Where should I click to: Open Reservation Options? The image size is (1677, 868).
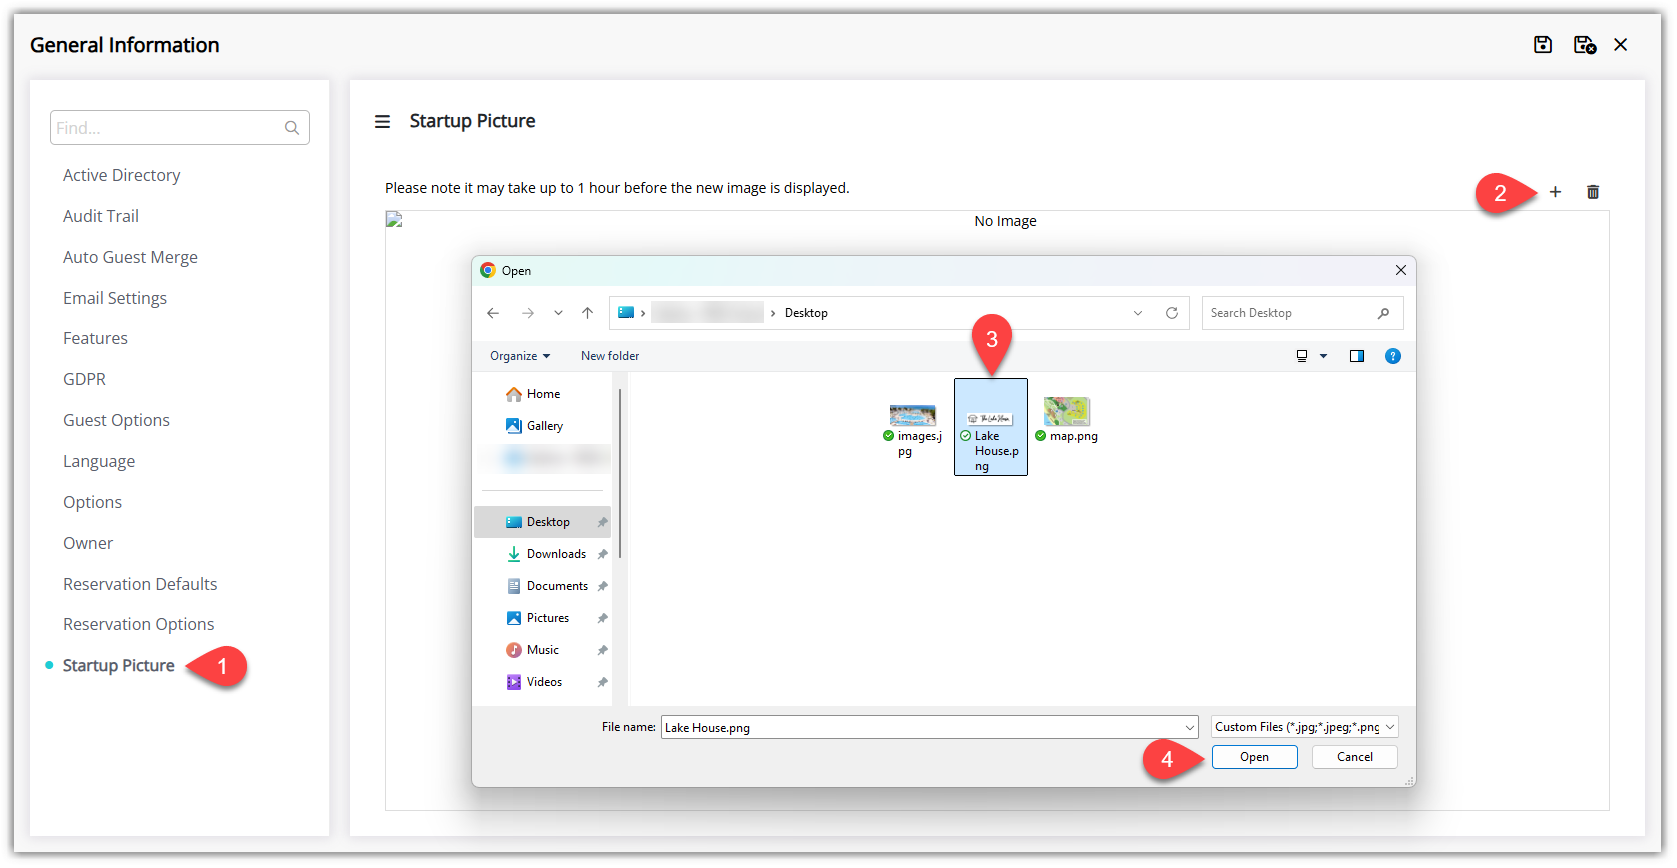pos(138,624)
